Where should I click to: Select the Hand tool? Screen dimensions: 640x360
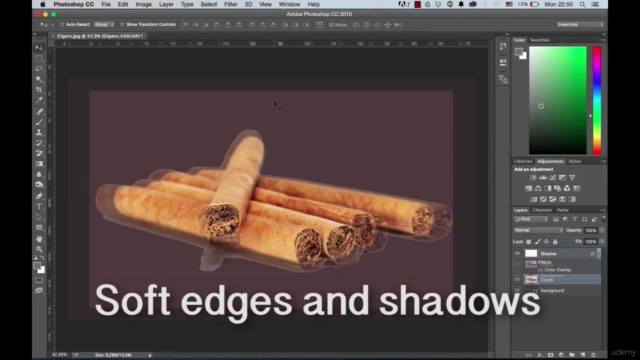click(x=39, y=239)
